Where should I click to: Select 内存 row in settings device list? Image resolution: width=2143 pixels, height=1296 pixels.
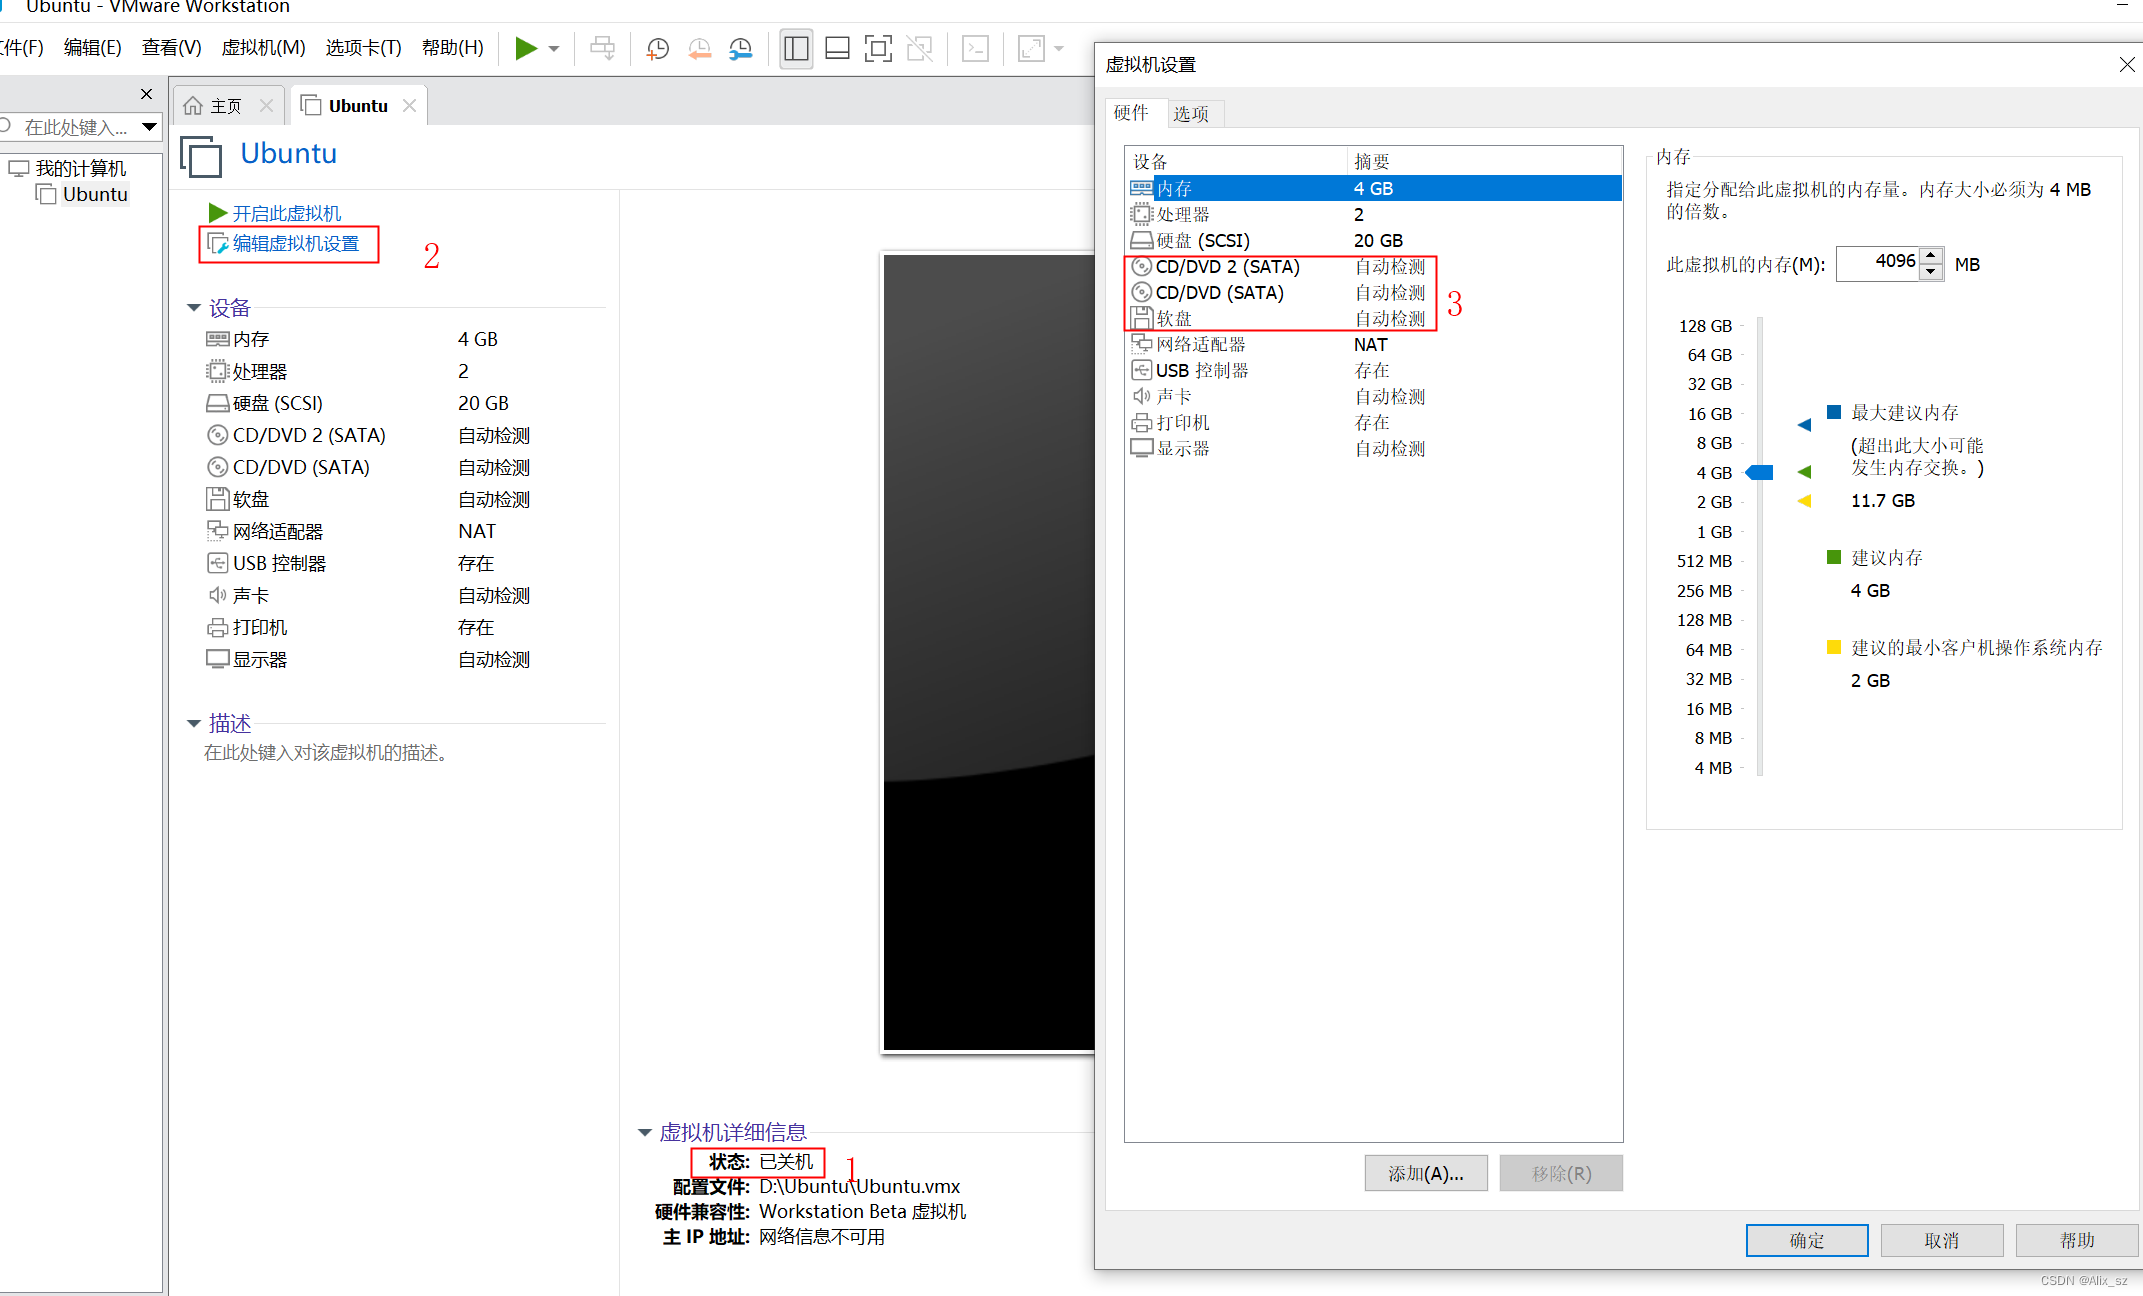(1375, 188)
